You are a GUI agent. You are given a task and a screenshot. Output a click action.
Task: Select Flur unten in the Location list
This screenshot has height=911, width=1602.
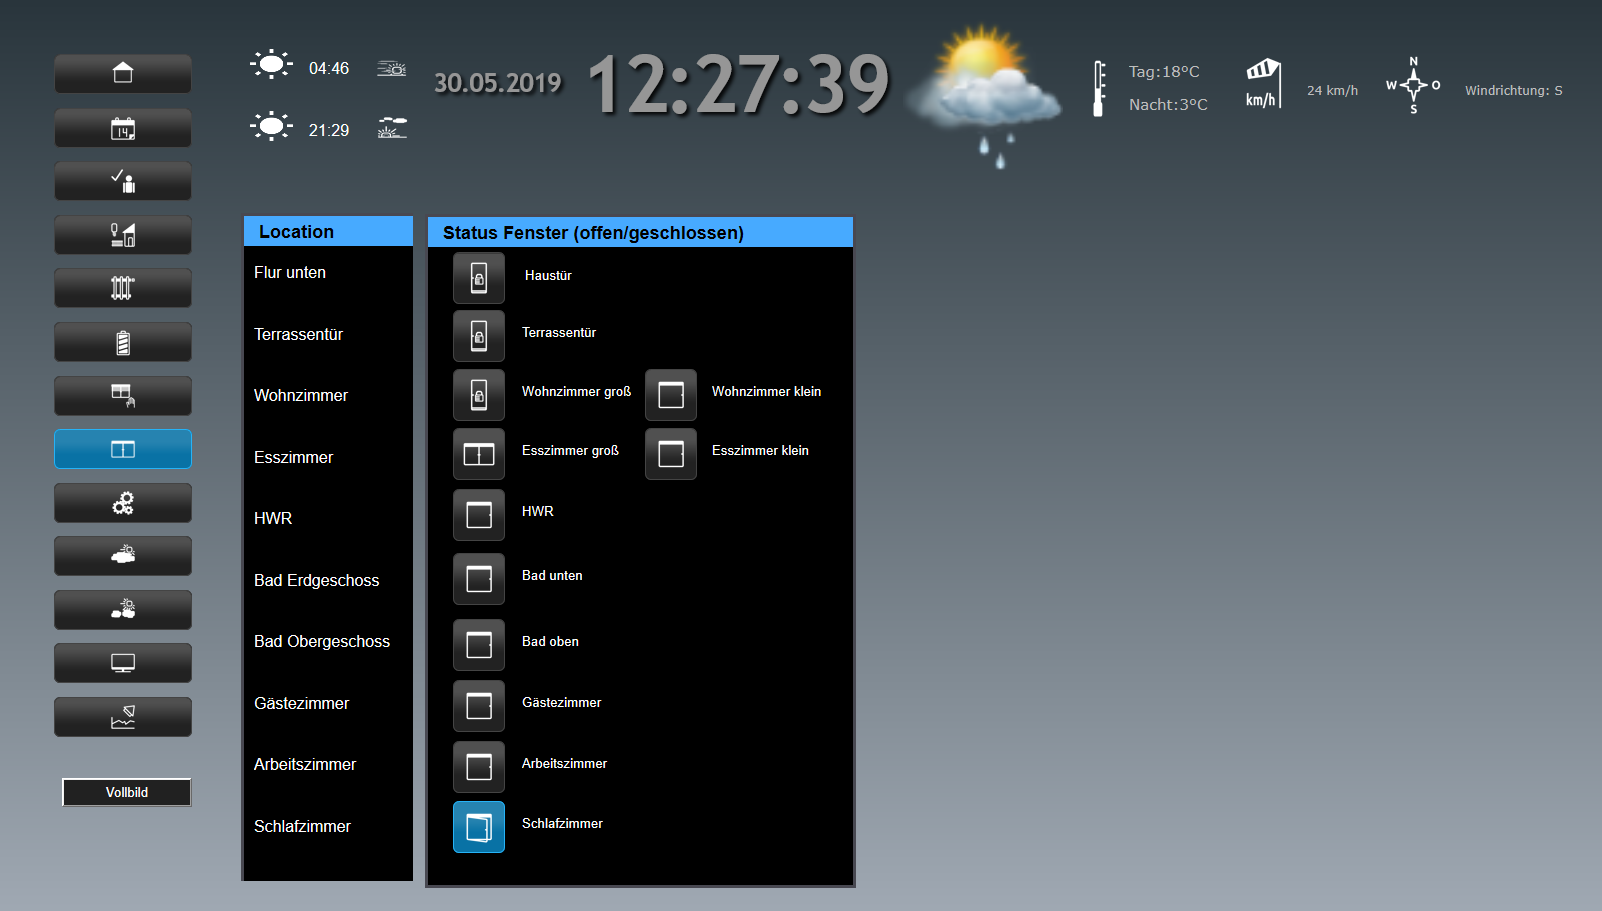(x=290, y=272)
